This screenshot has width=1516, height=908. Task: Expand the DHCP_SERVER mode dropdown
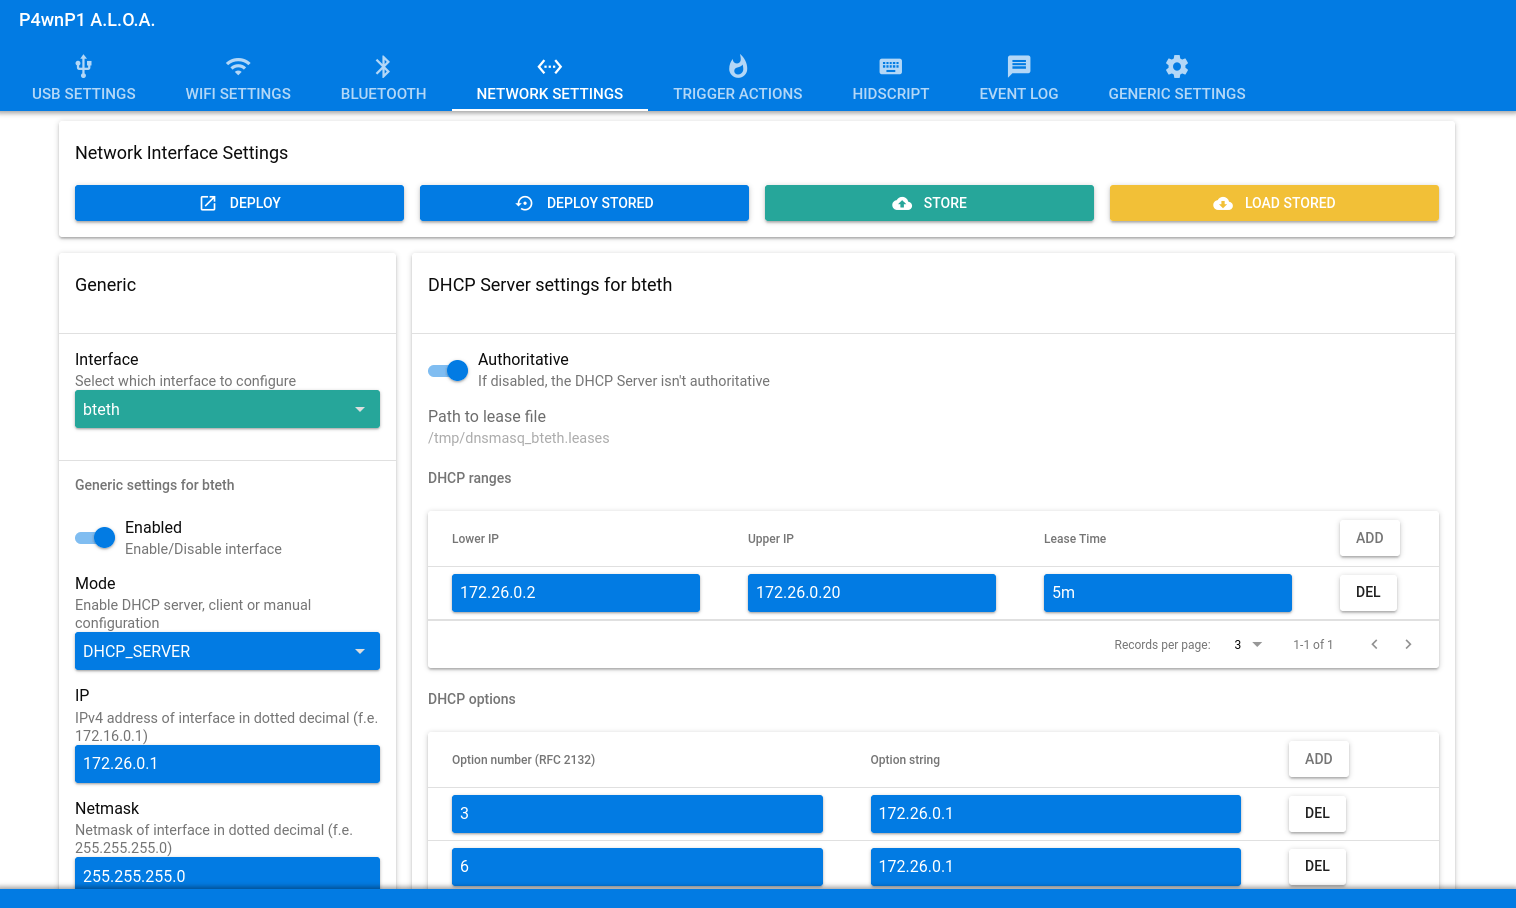(x=227, y=652)
